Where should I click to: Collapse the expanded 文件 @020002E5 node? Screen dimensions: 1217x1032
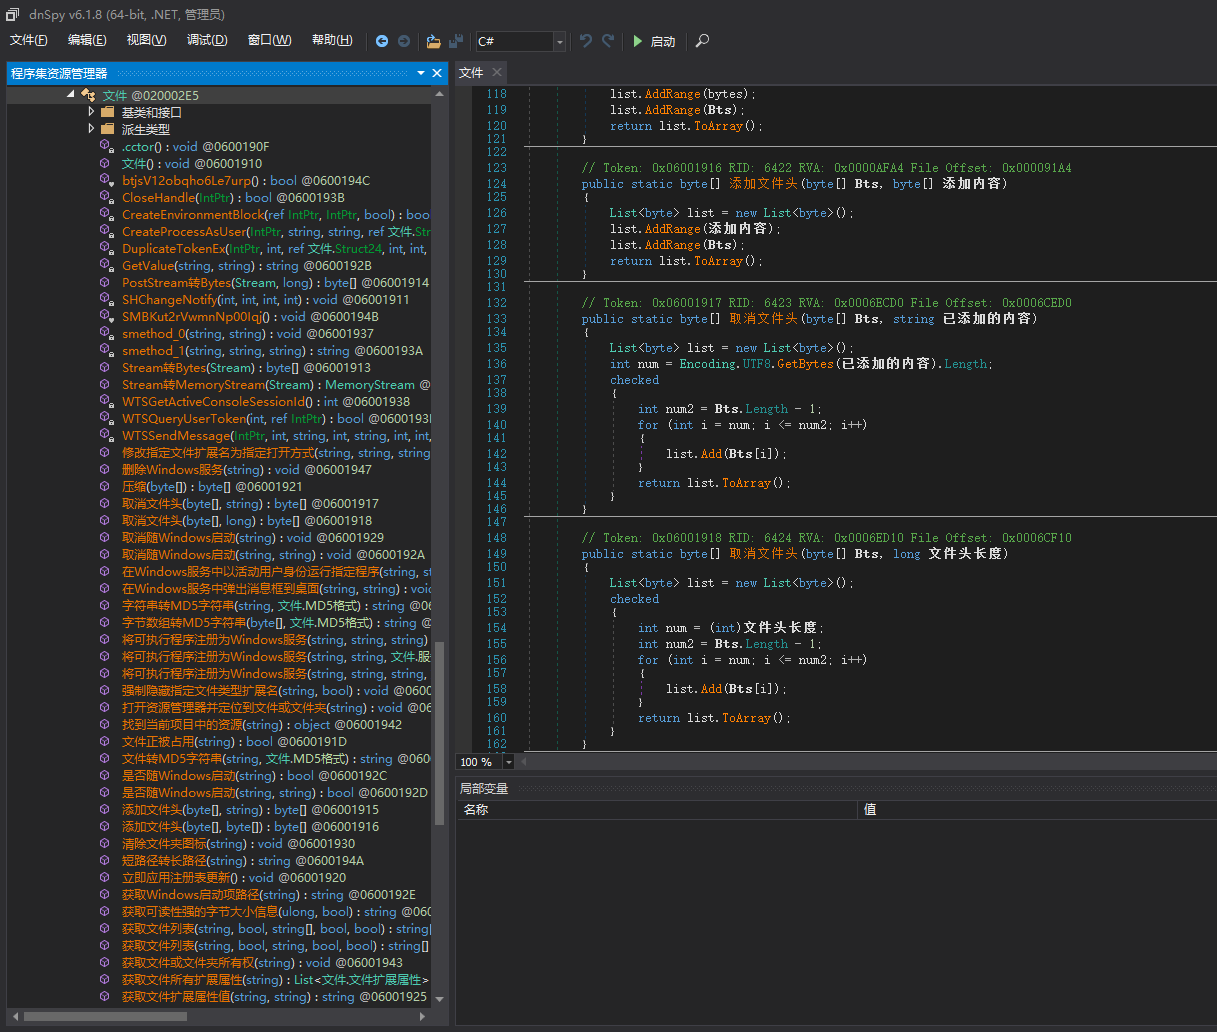point(70,95)
